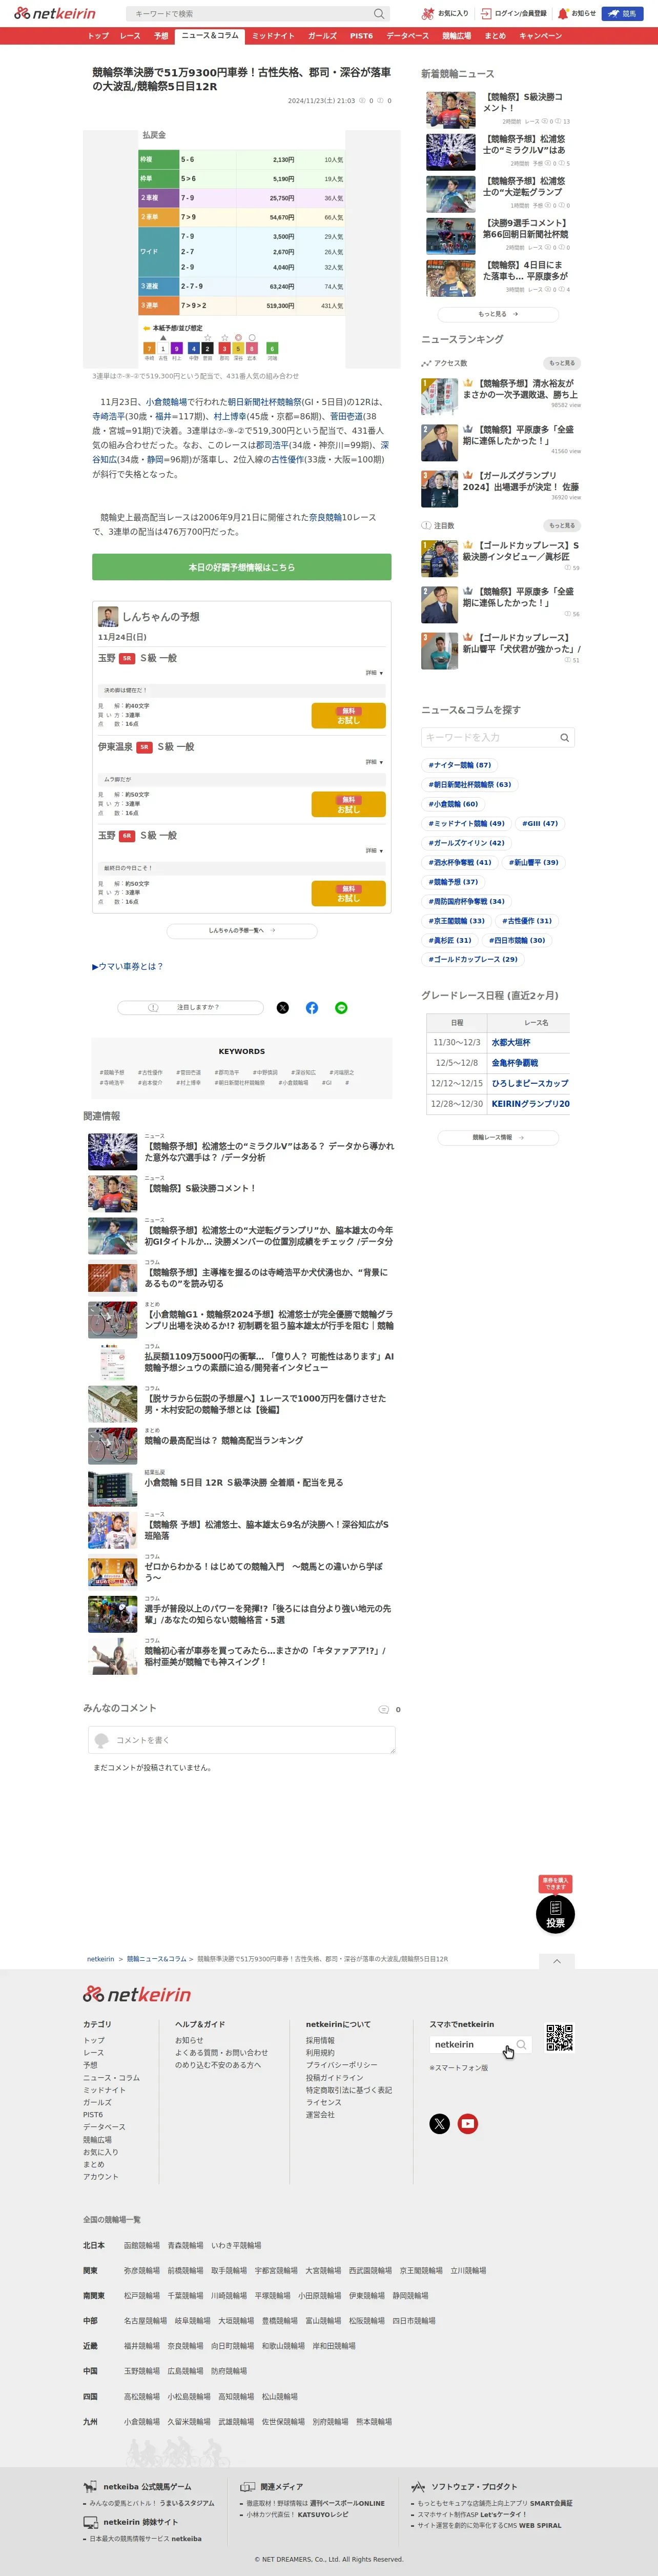Click footer プライバシーポリシー link
This screenshot has width=658, height=2576.
click(341, 2065)
